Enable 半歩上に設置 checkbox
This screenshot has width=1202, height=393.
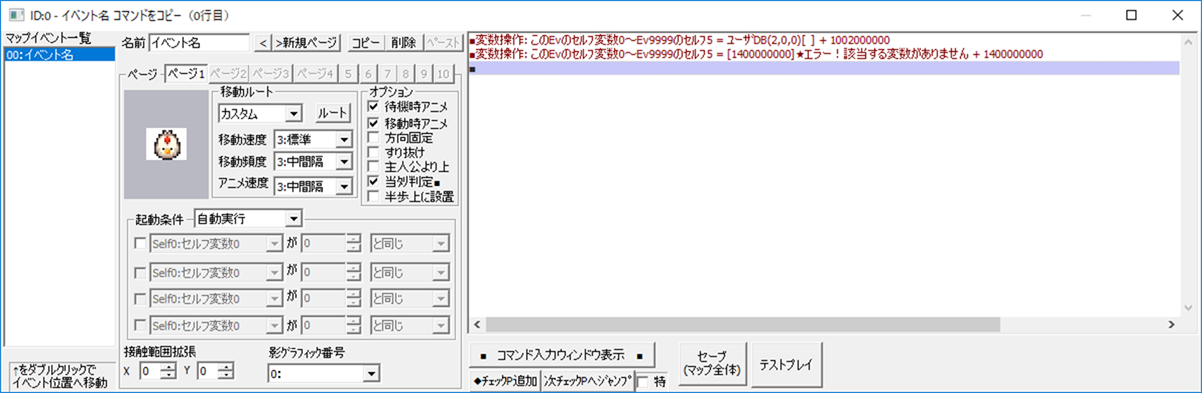(374, 197)
